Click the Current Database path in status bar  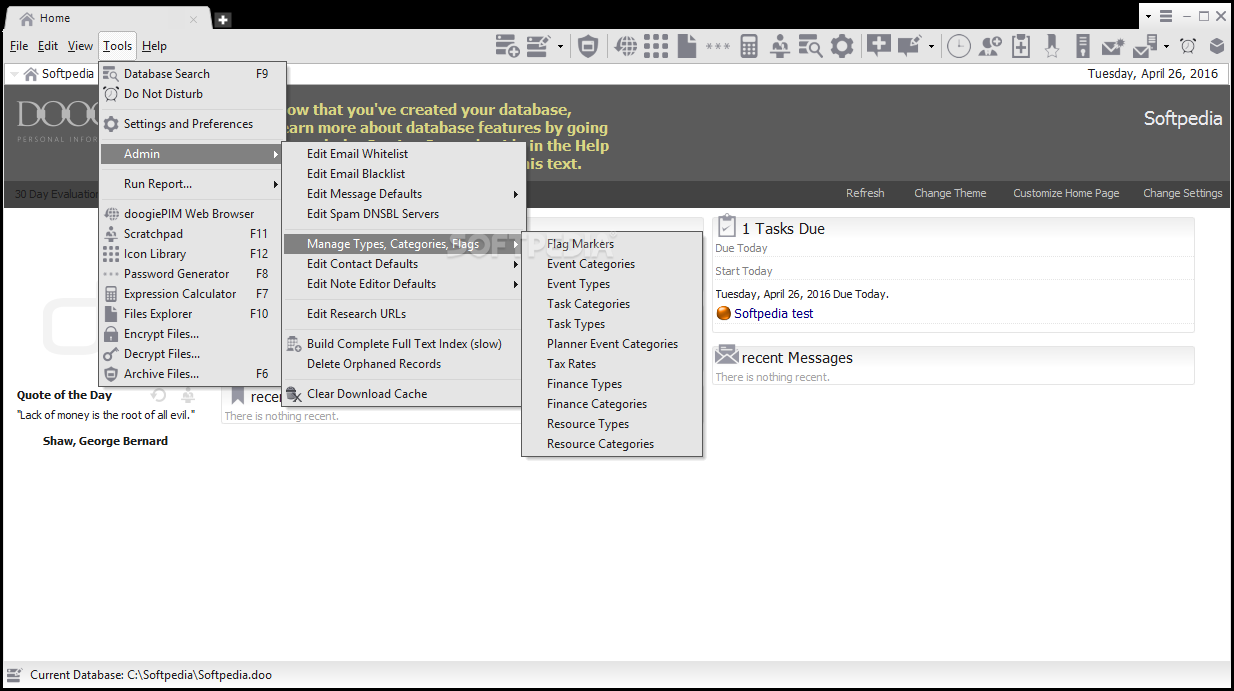[x=151, y=675]
